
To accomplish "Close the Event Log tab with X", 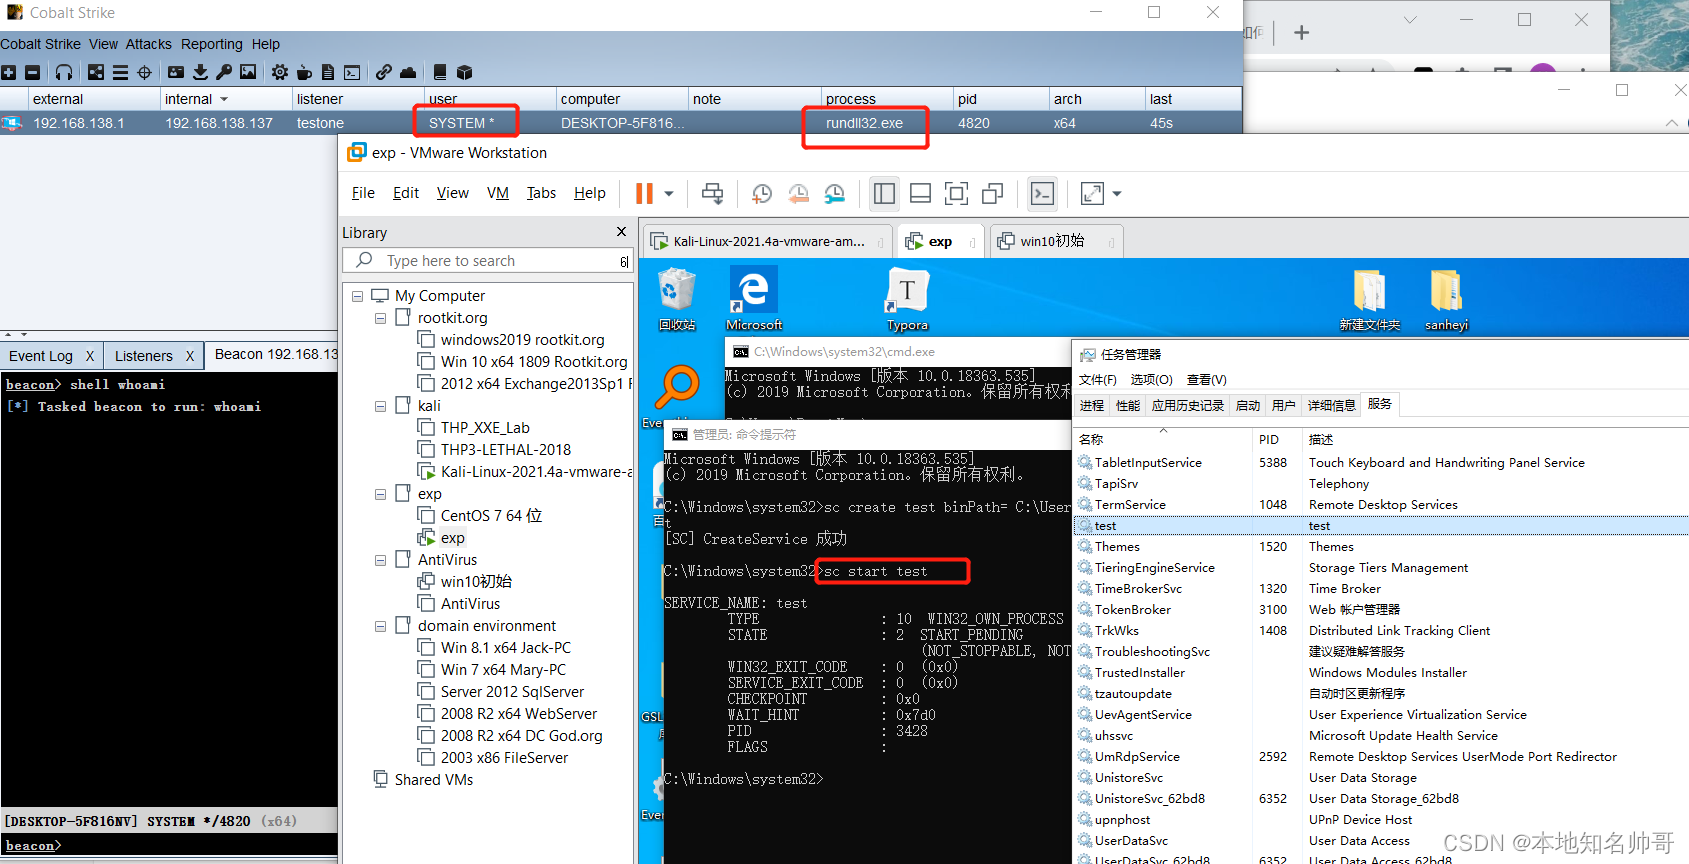I will pyautogui.click(x=90, y=356).
